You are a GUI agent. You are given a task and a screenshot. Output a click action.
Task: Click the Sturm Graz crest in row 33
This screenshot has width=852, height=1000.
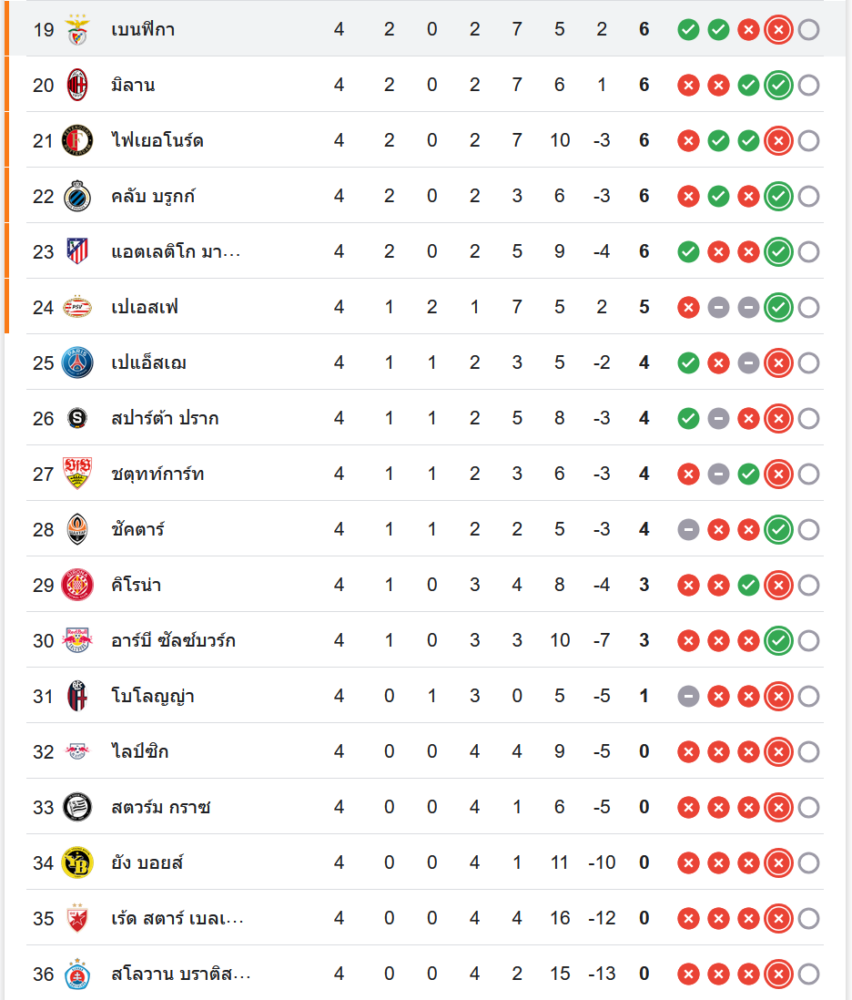point(77,807)
